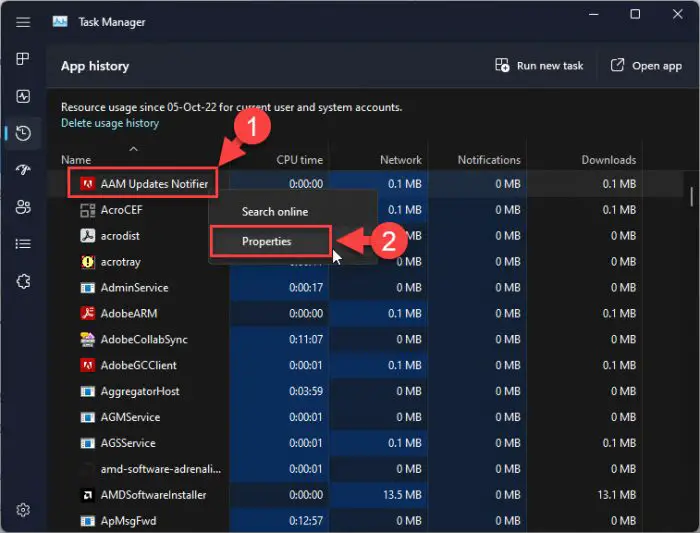Open the Details list sidebar icon

[23, 244]
